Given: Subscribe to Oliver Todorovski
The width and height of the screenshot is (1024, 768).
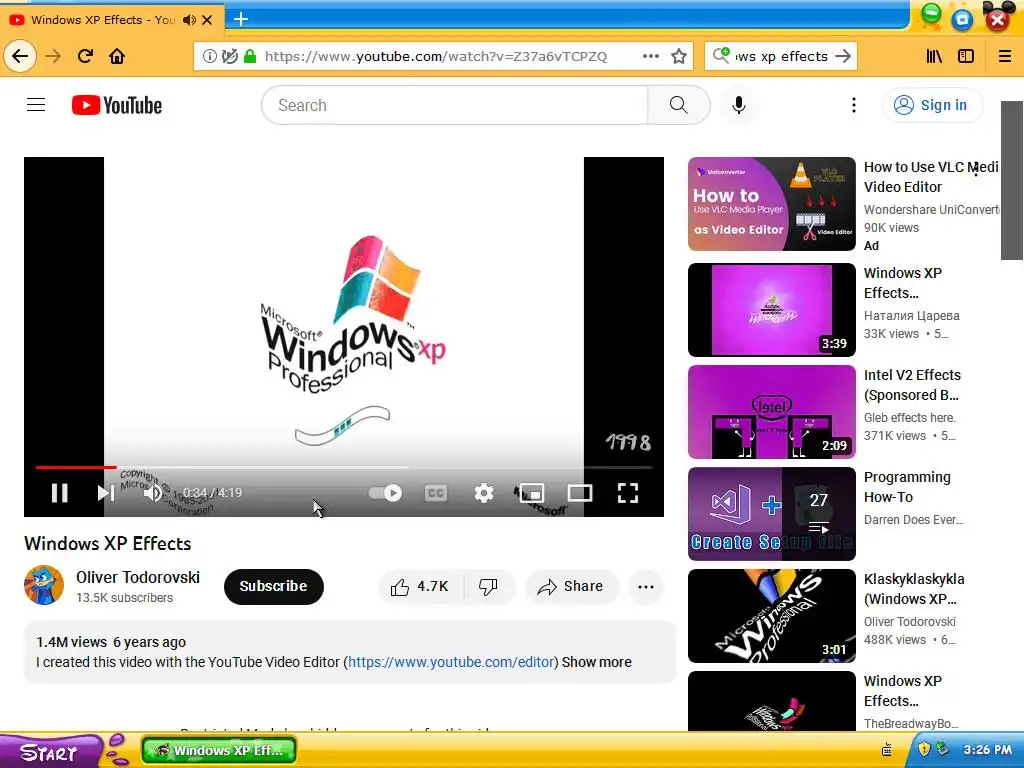Looking at the screenshot, I should (274, 586).
